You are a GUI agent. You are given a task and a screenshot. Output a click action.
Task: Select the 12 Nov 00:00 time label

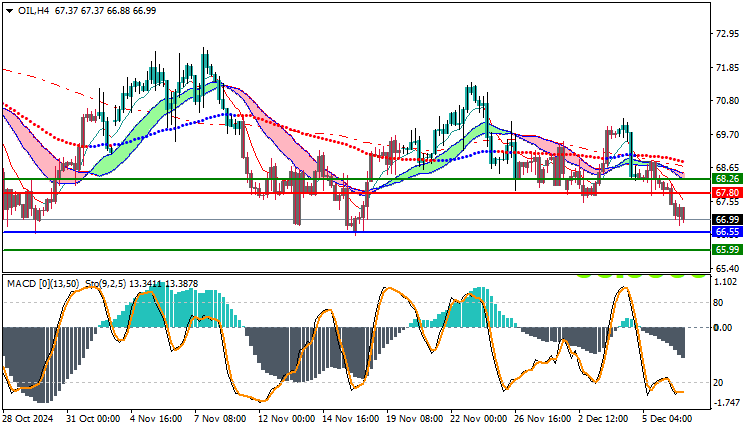pos(287,419)
